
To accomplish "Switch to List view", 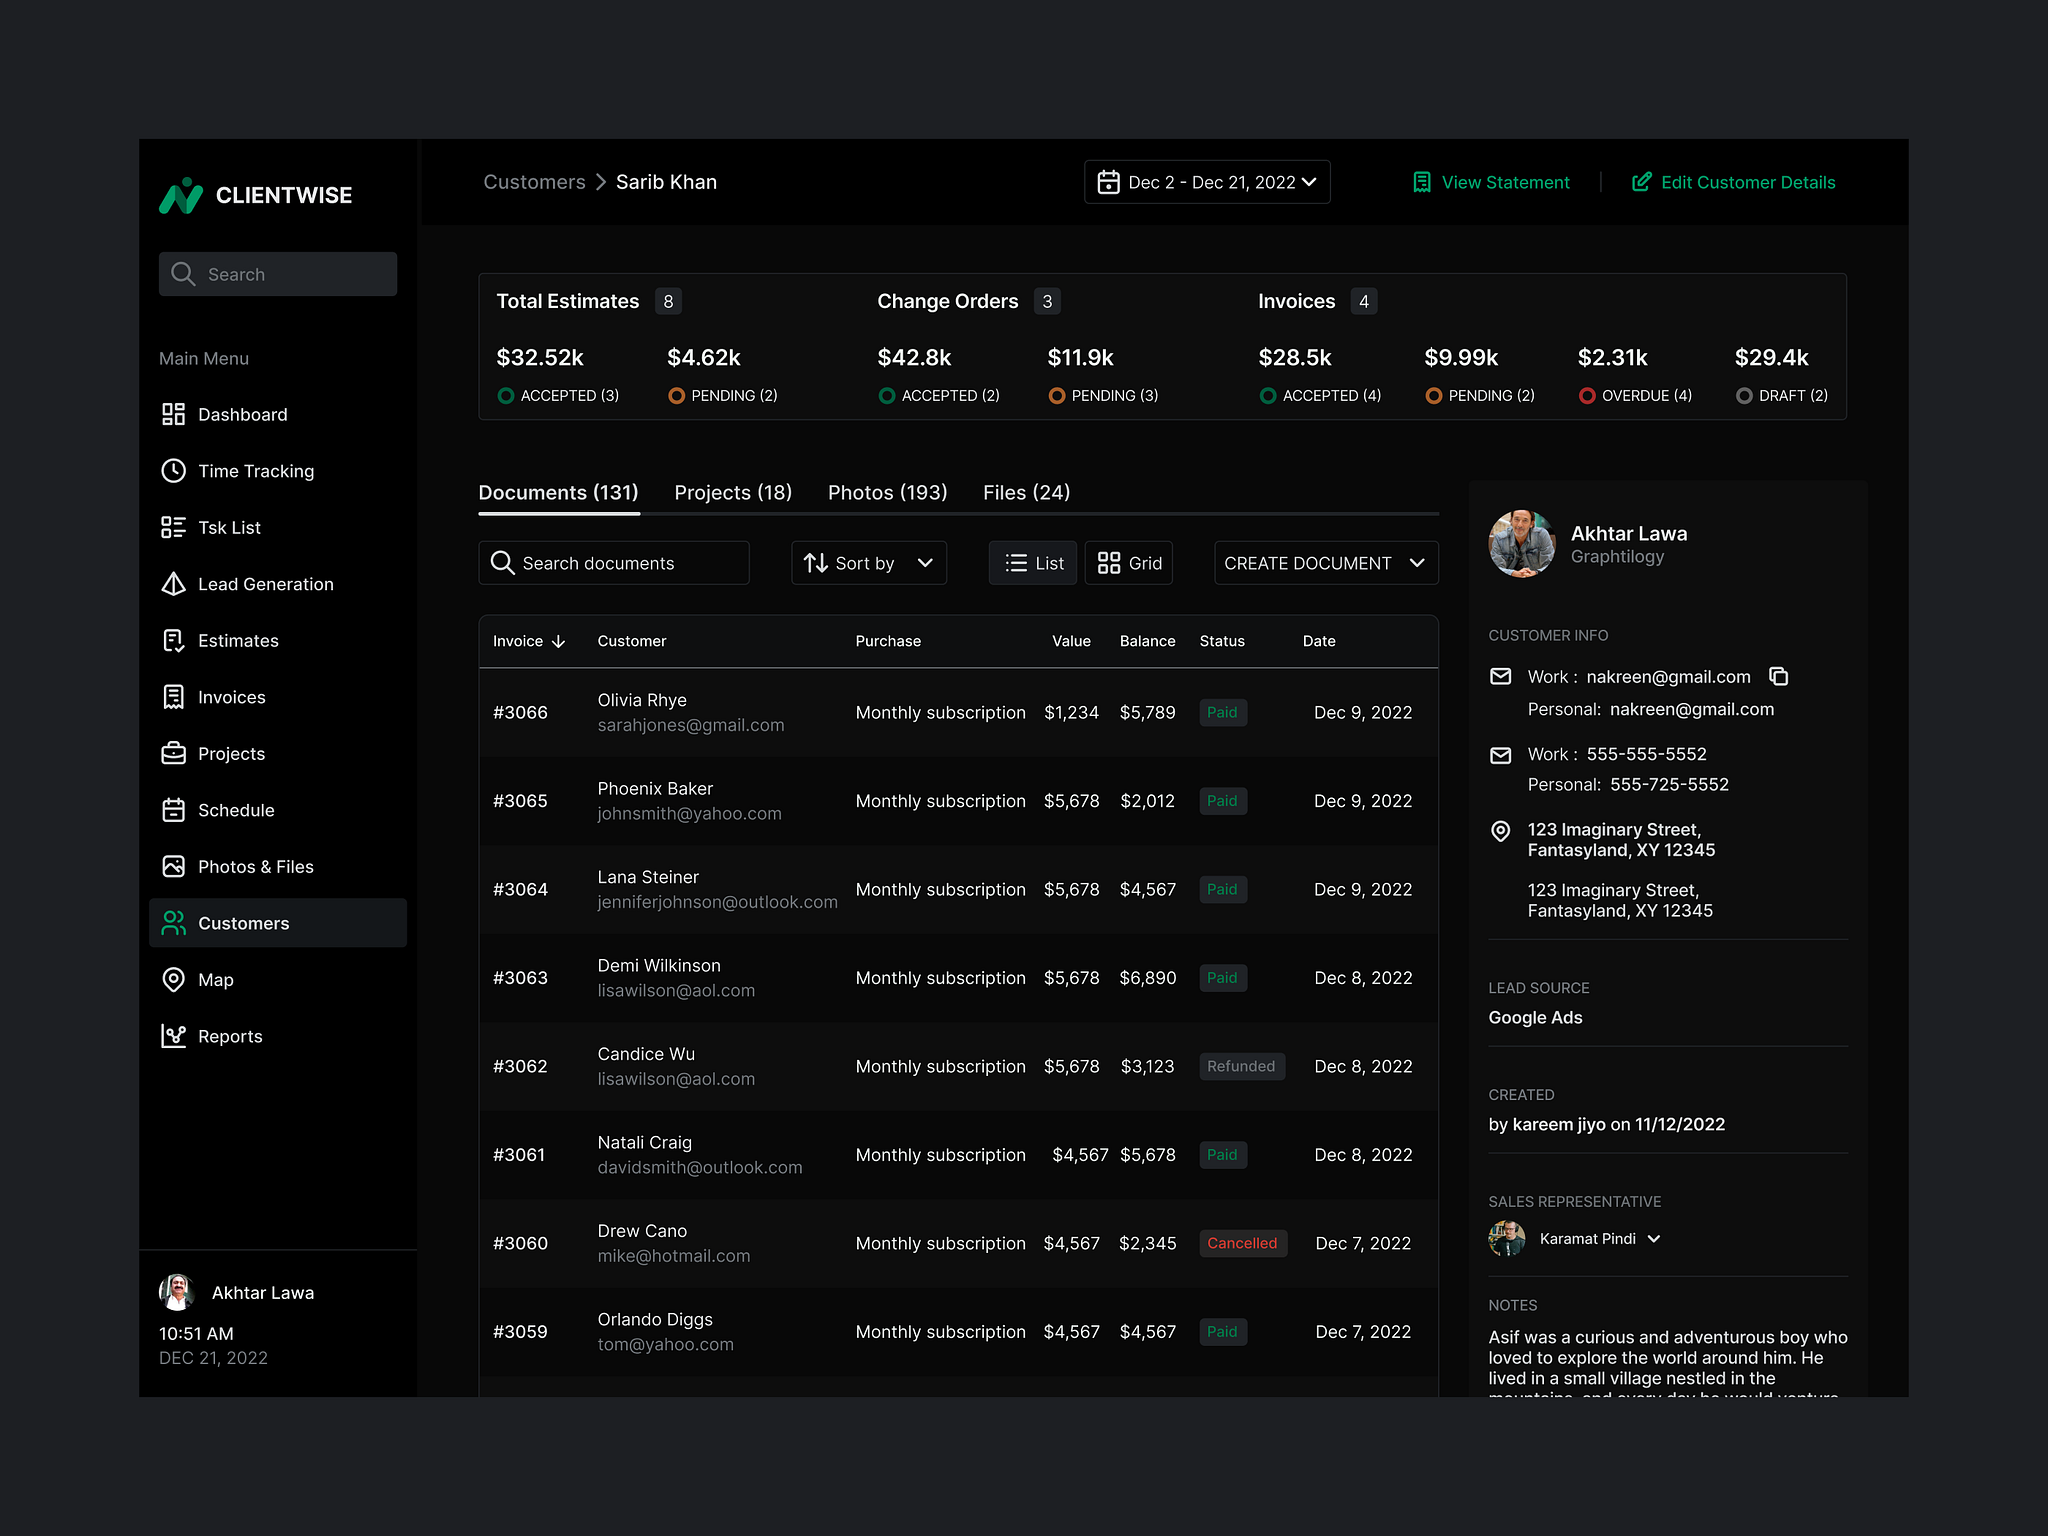I will (1032, 562).
